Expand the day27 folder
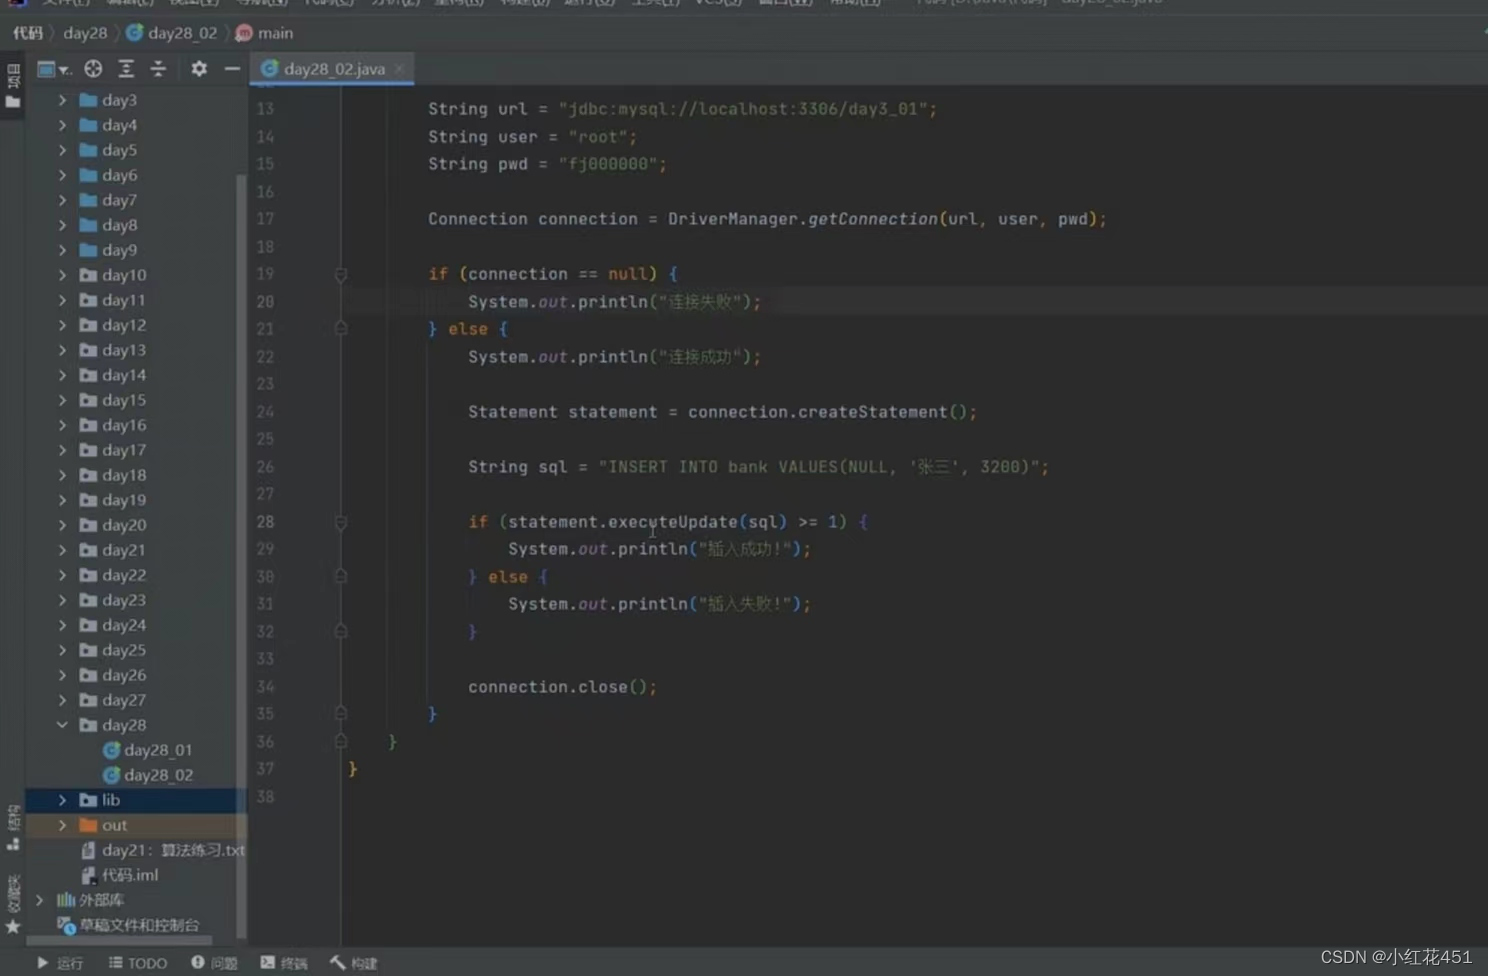Image resolution: width=1488 pixels, height=976 pixels. 62,700
